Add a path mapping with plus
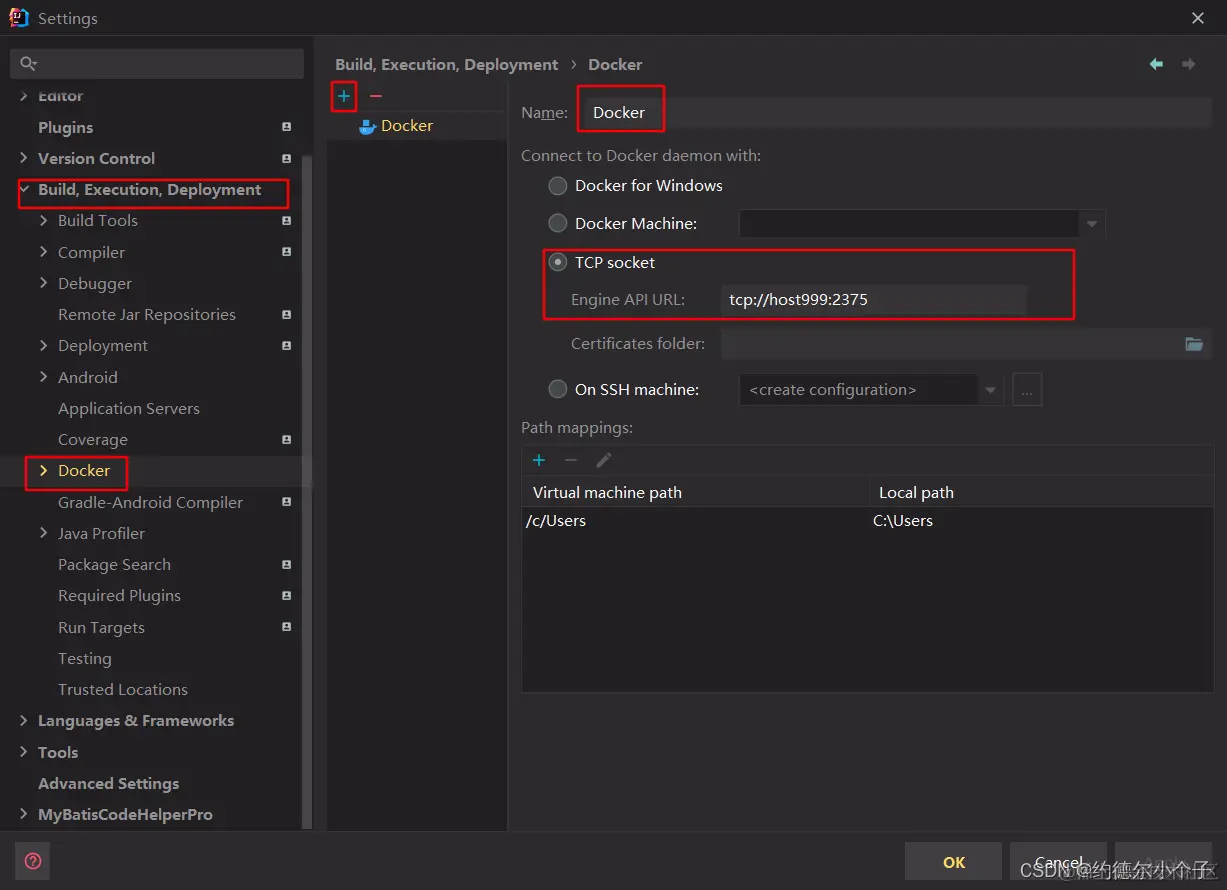1227x890 pixels. [x=539, y=460]
